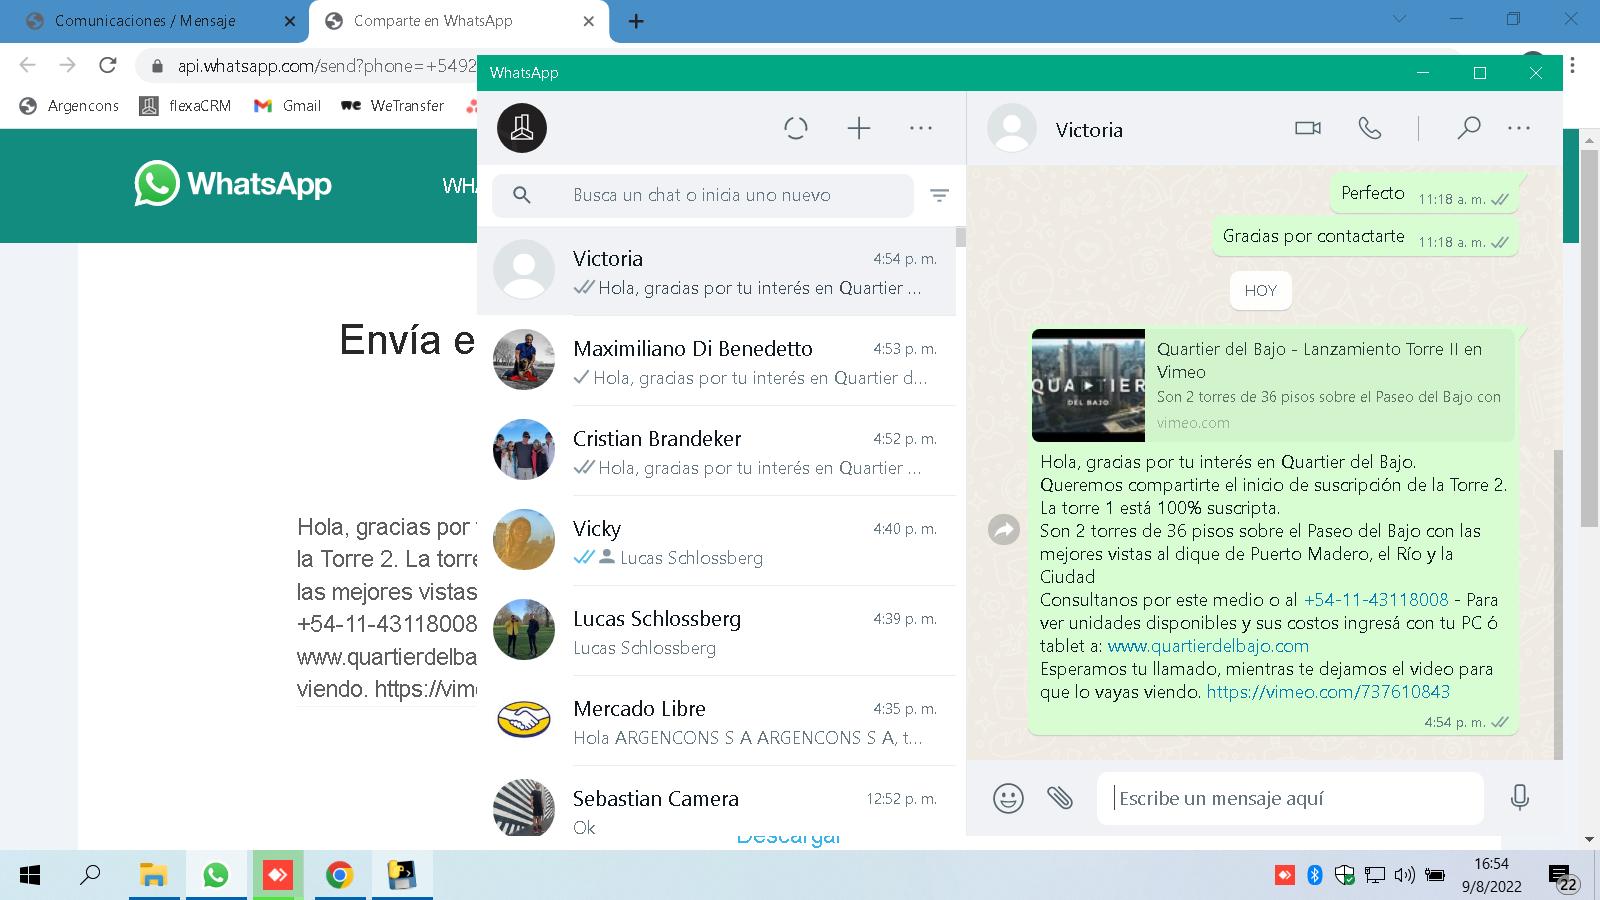Open File Explorer from taskbar
The image size is (1600, 900).
pyautogui.click(x=153, y=876)
